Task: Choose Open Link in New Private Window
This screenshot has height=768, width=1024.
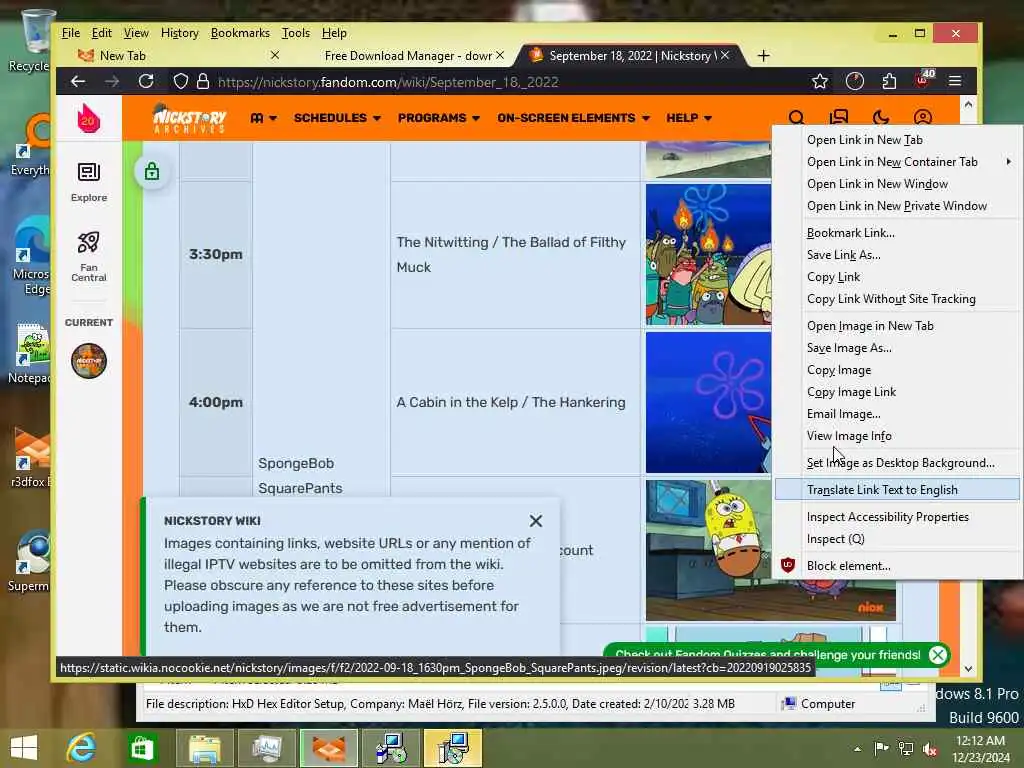Action: click(x=899, y=206)
